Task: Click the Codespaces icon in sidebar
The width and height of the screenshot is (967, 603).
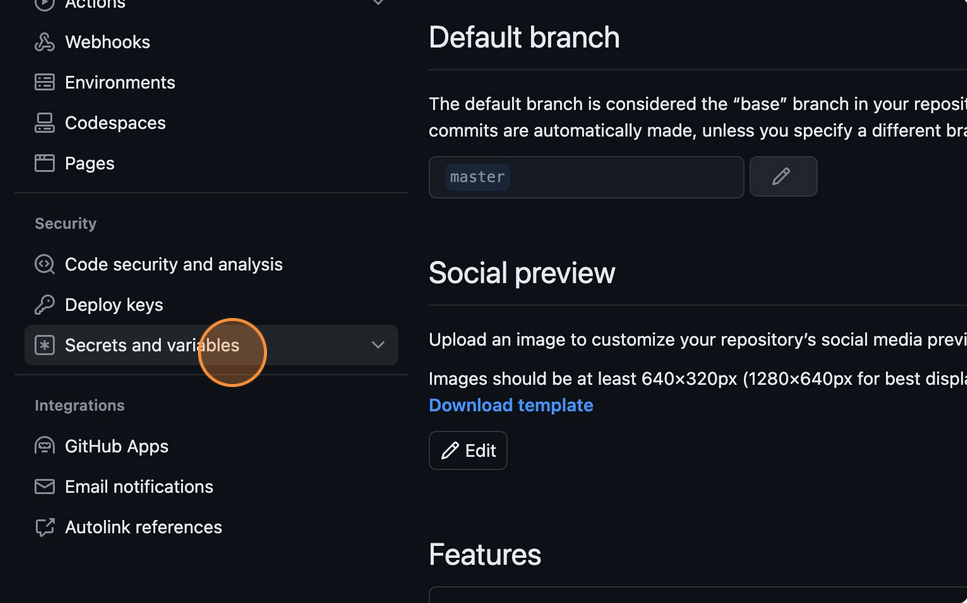Action: [x=44, y=123]
